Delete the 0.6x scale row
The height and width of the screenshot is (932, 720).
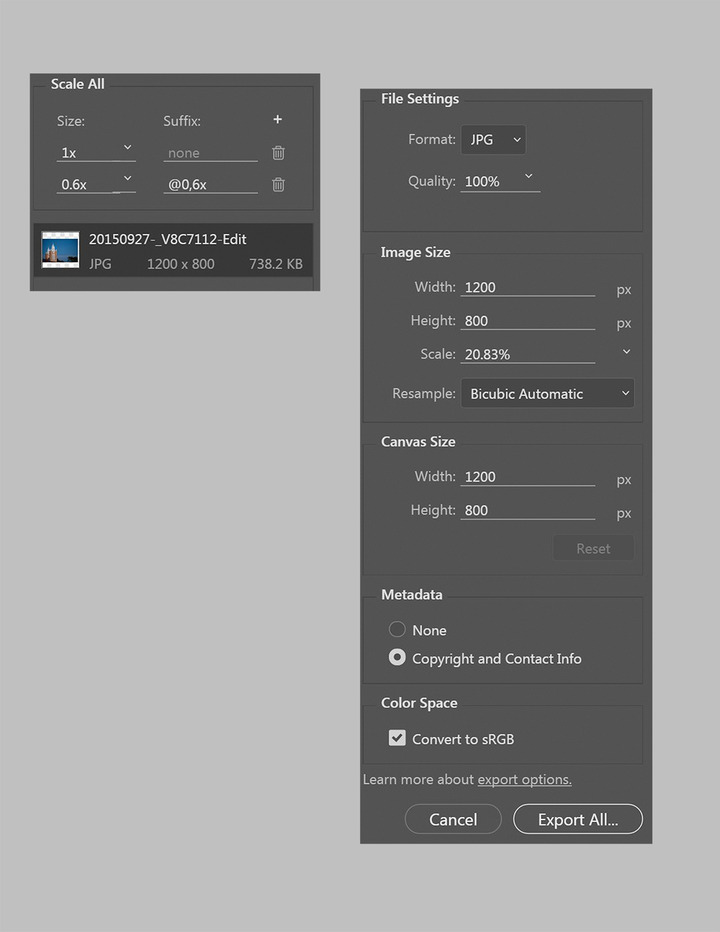click(x=278, y=185)
